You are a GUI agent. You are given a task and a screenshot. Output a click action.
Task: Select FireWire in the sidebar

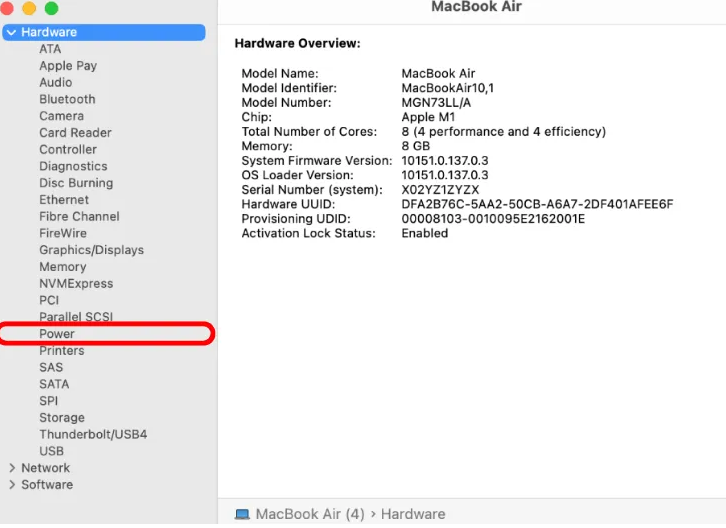tap(63, 233)
